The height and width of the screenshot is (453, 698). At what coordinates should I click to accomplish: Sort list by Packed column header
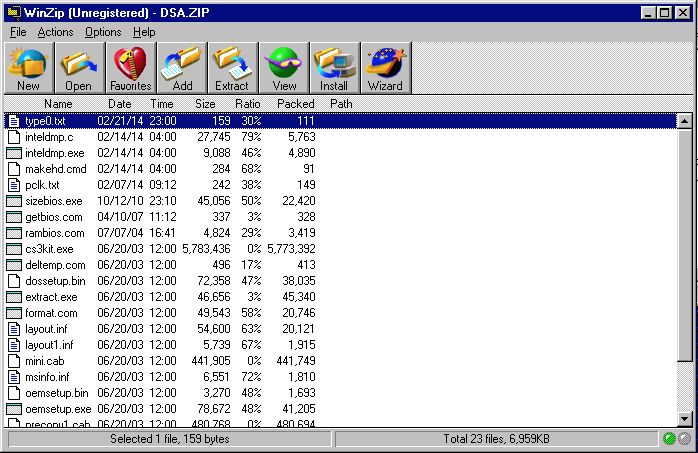tap(296, 104)
